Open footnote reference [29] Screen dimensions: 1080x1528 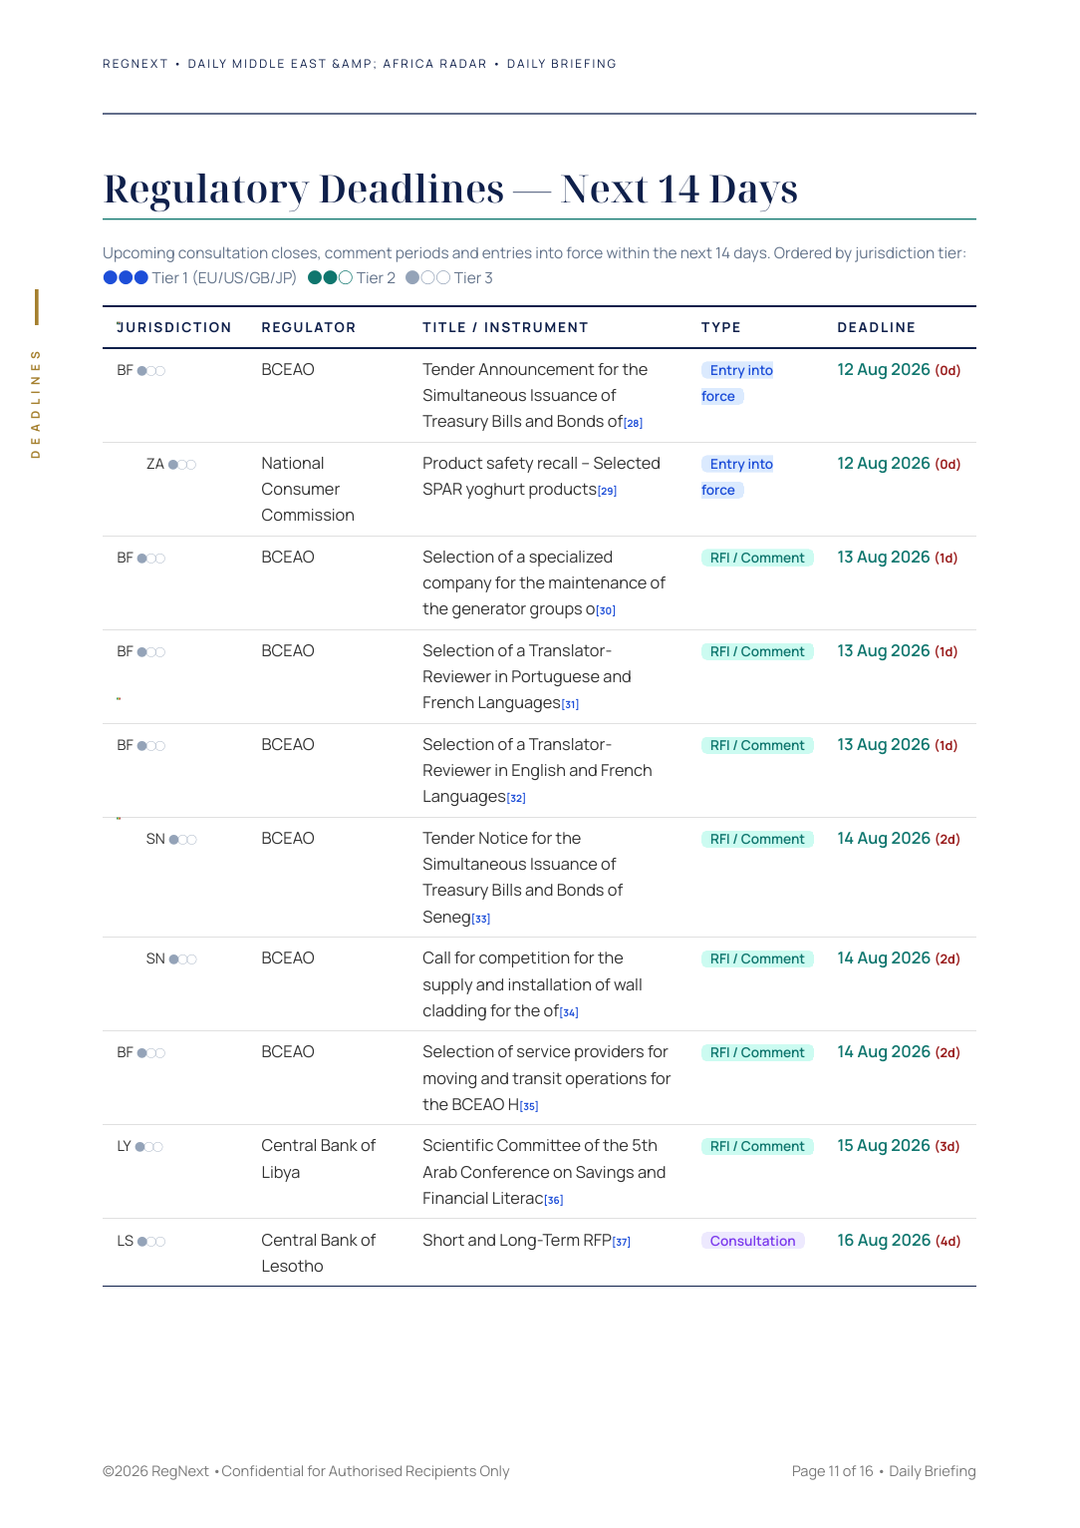point(607,491)
